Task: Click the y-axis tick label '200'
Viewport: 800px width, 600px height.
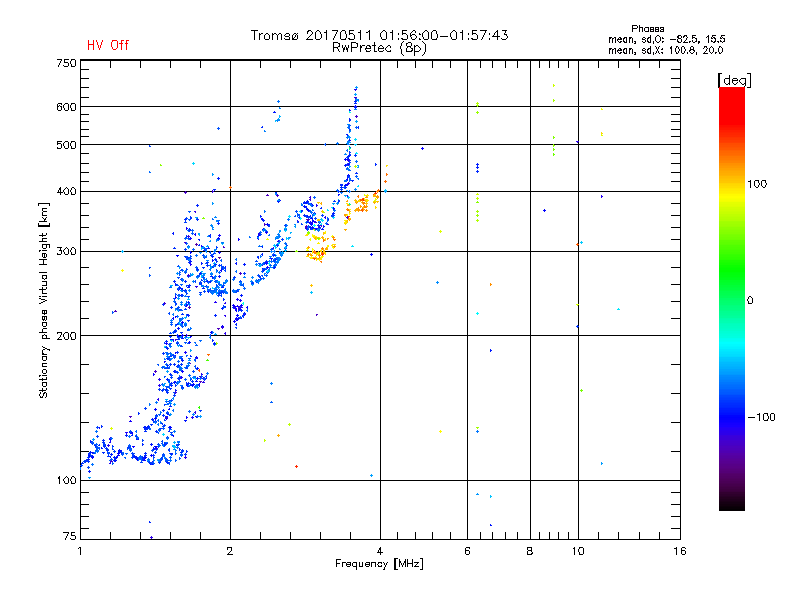Action: (x=66, y=336)
